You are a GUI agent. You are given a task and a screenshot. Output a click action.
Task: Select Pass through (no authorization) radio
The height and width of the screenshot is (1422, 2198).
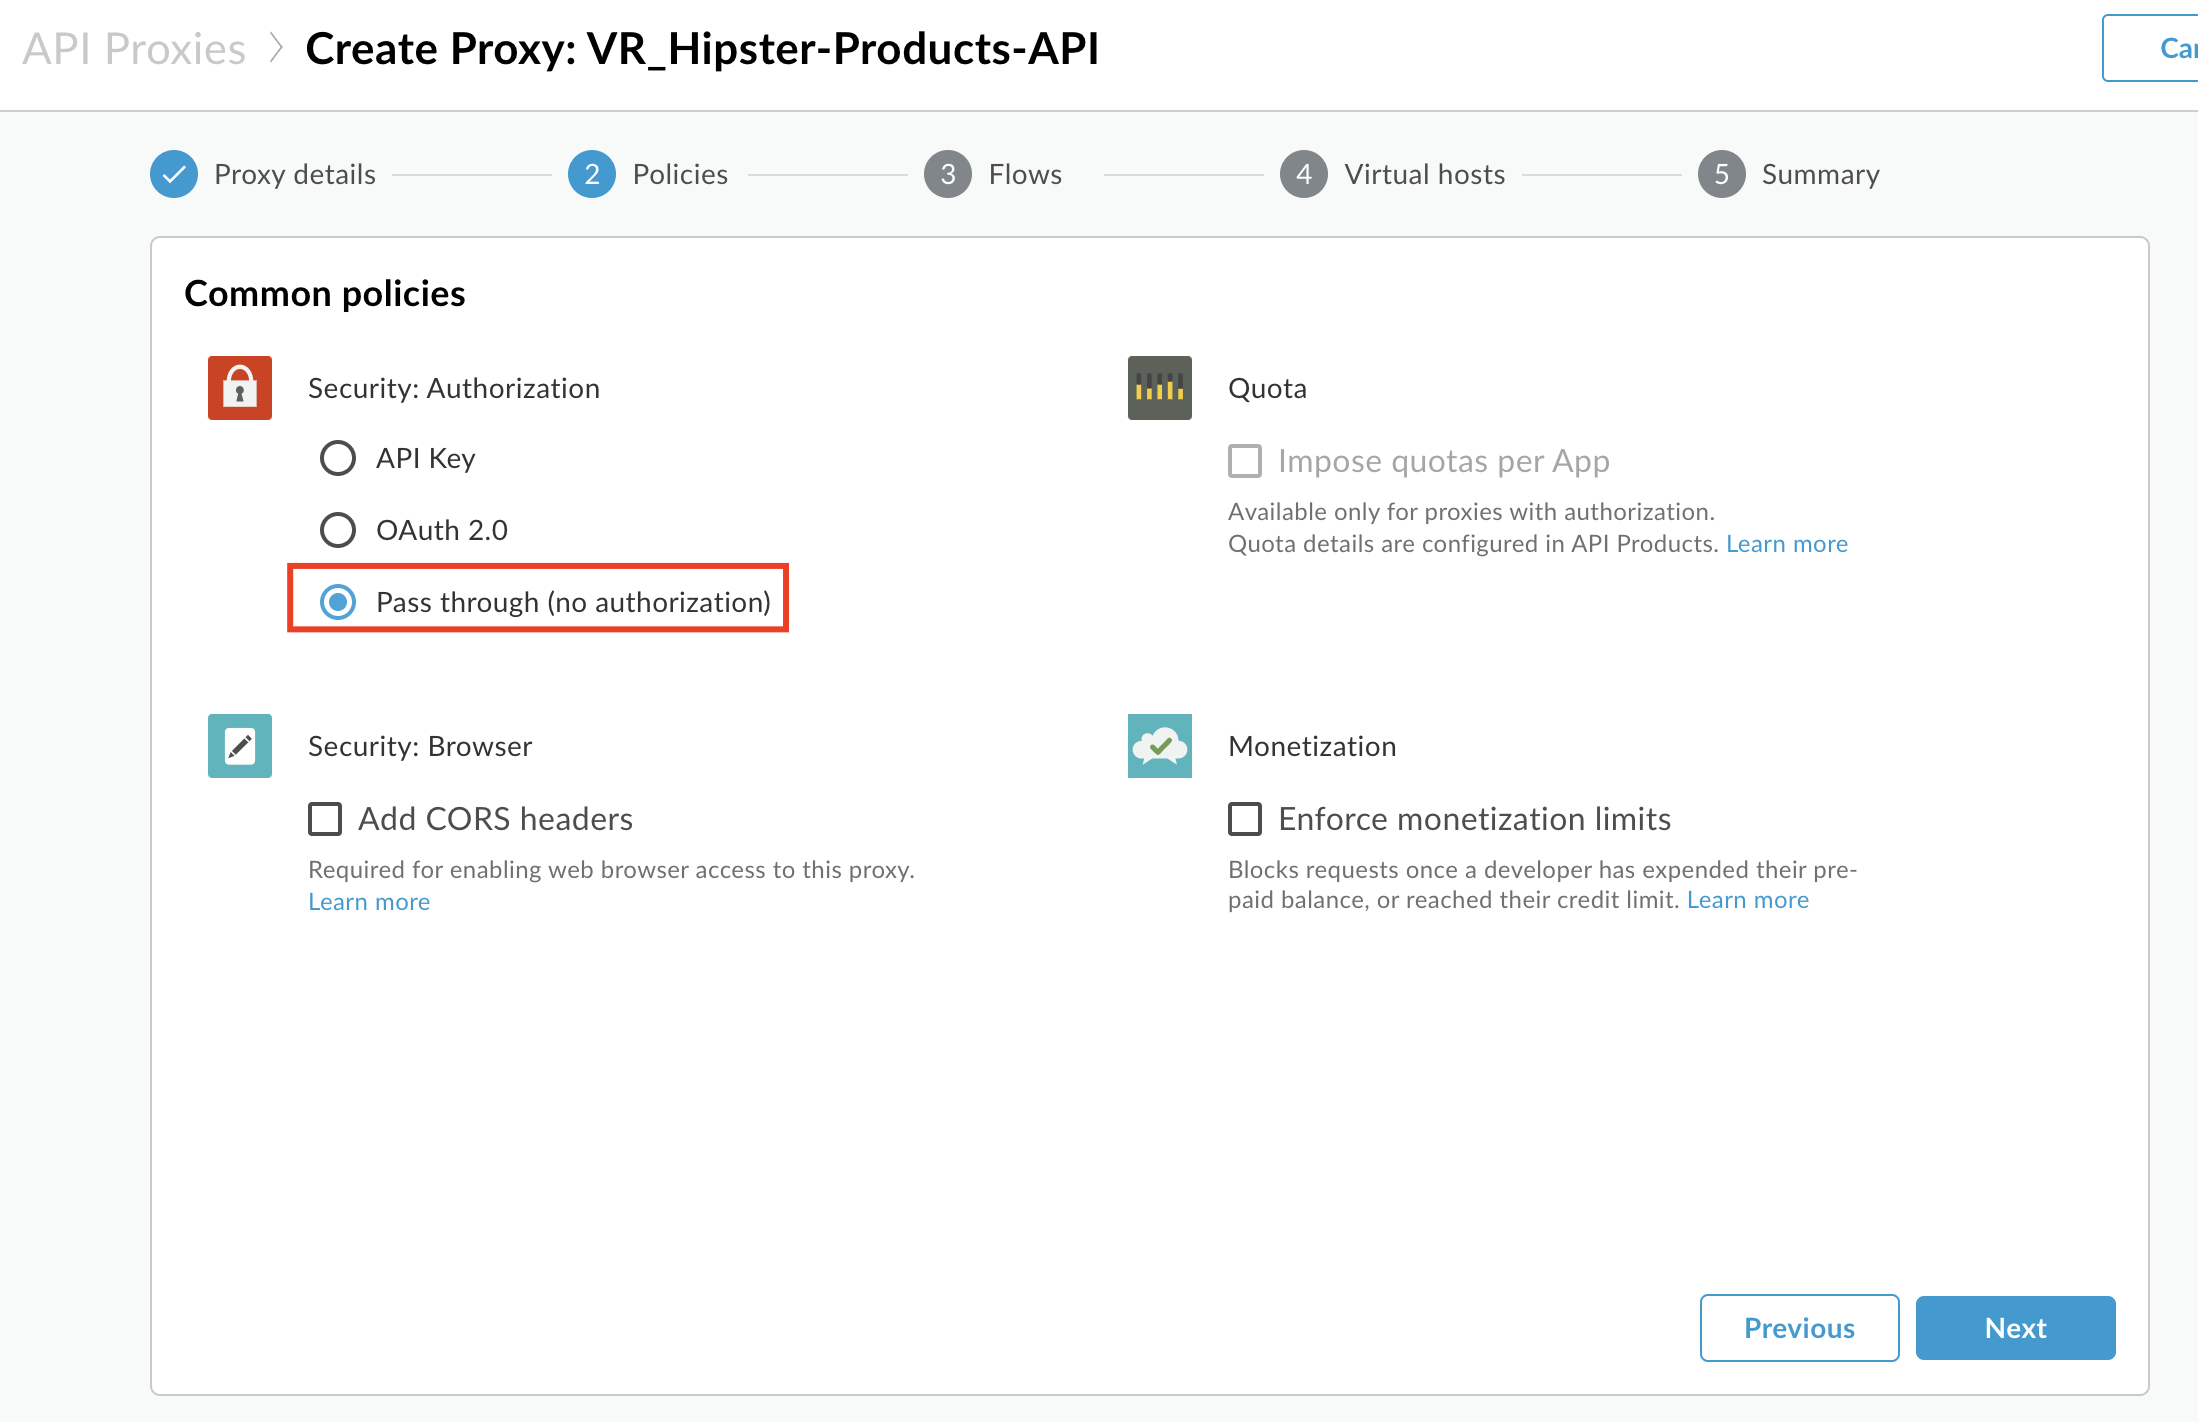pos(338,602)
